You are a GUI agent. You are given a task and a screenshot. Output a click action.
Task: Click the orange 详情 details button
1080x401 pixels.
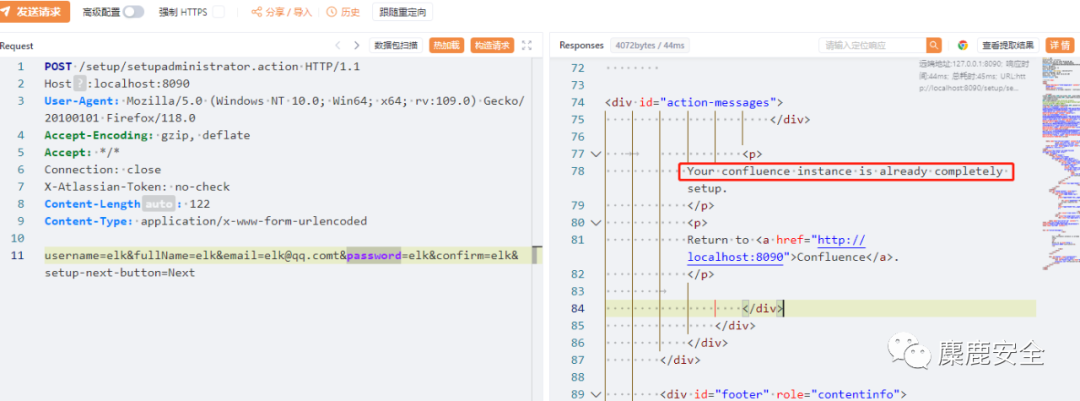1060,45
